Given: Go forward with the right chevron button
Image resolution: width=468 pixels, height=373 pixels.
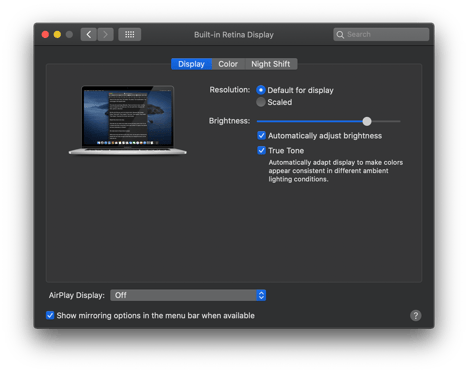Looking at the screenshot, I should click(x=105, y=34).
